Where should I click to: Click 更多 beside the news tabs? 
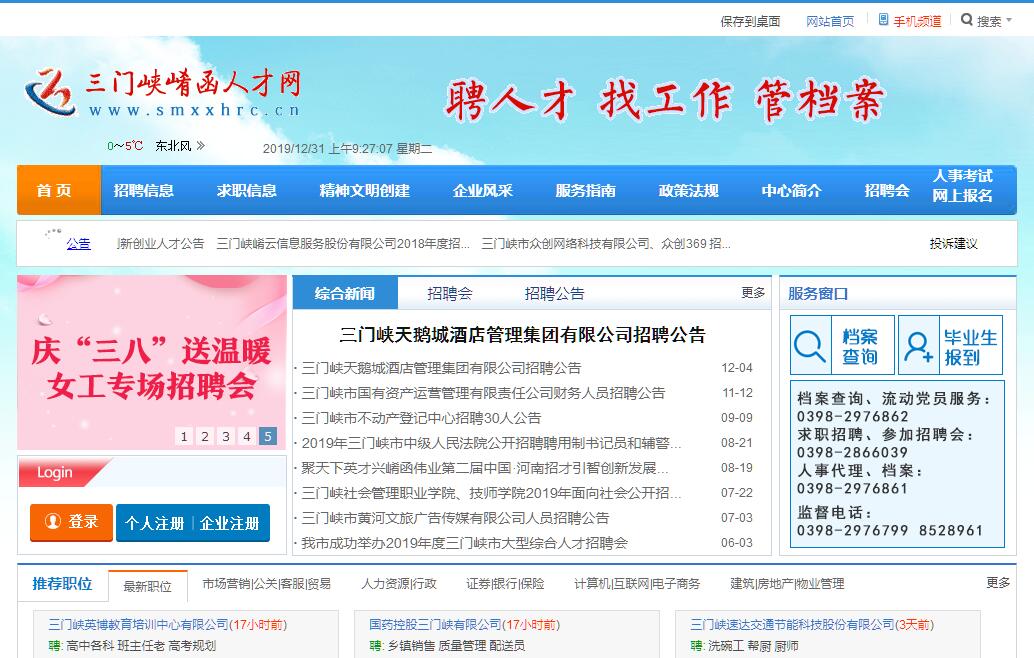click(753, 293)
